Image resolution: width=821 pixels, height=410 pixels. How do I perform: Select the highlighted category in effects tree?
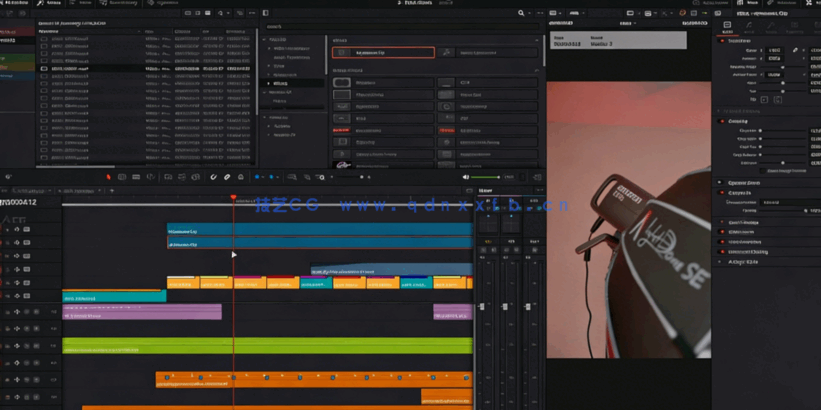[x=293, y=83]
